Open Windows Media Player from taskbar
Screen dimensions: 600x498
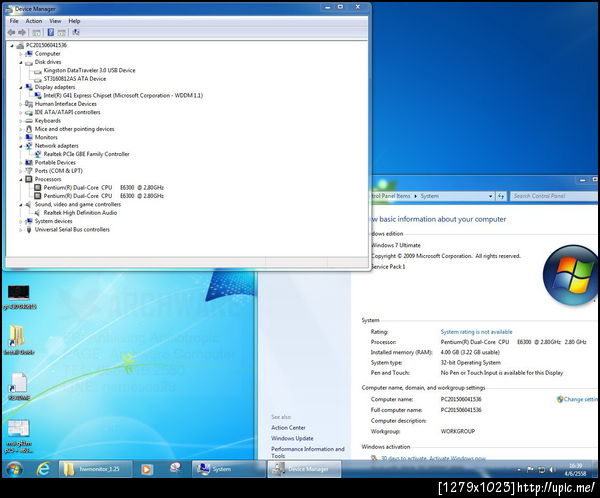tap(147, 469)
